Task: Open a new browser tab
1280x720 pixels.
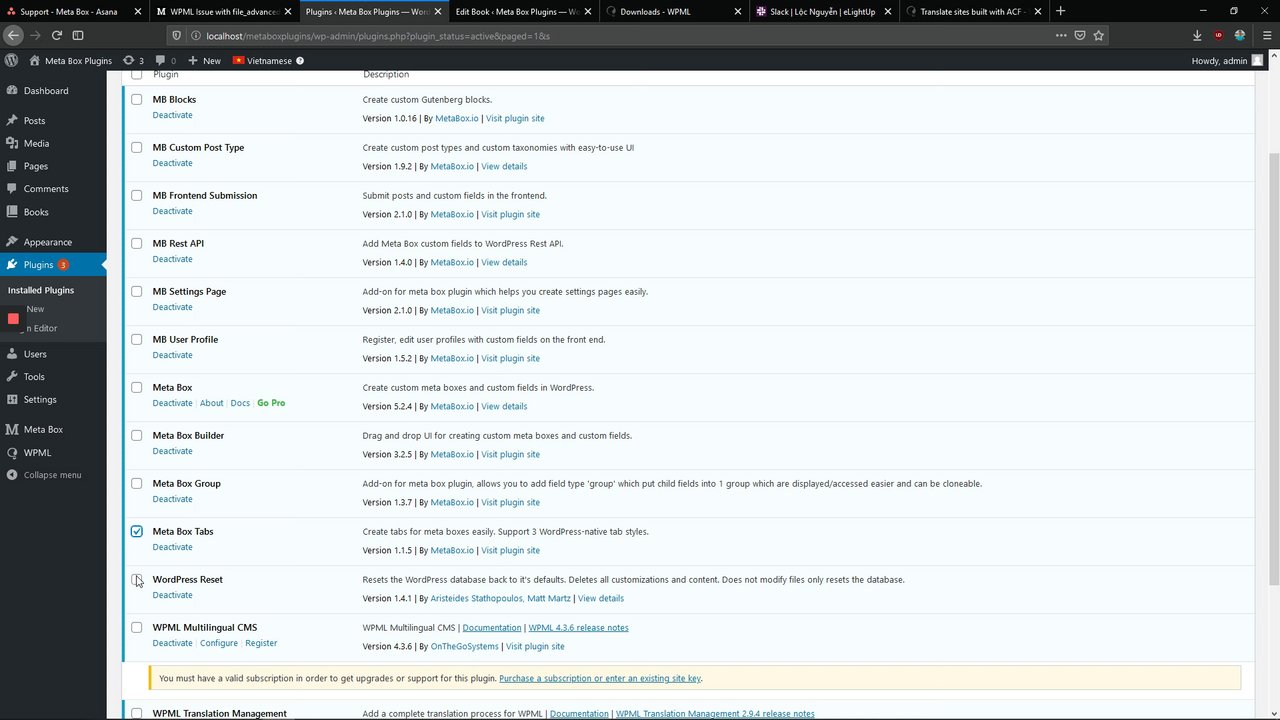Action: point(1060,11)
